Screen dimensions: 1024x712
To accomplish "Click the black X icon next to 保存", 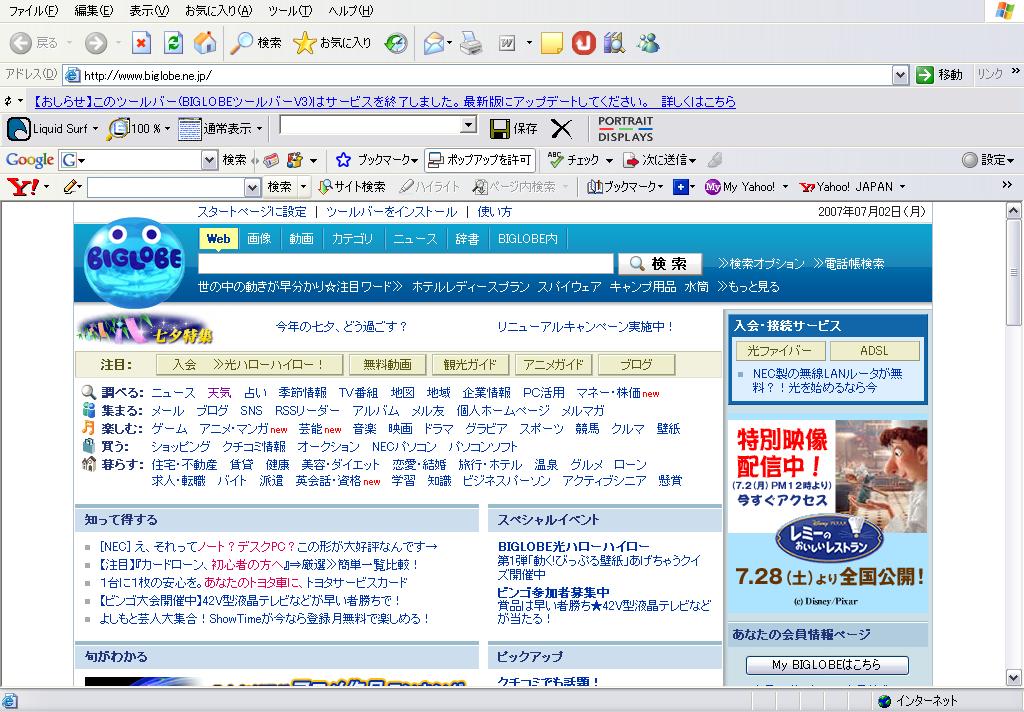I will coord(561,129).
